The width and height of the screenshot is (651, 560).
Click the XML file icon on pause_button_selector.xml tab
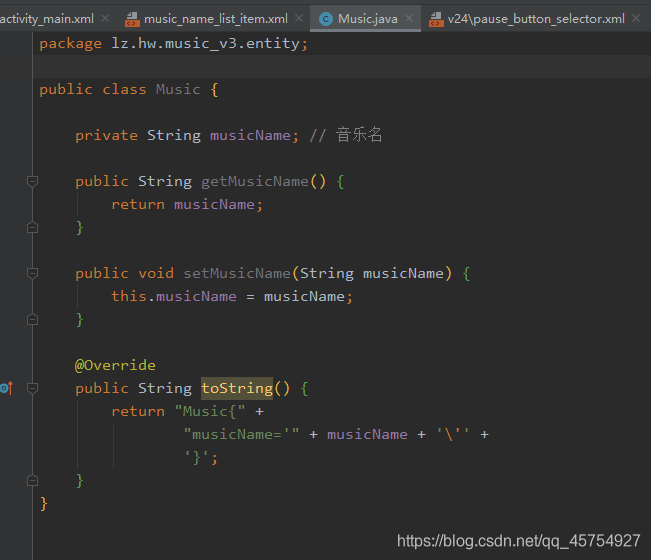(x=436, y=19)
